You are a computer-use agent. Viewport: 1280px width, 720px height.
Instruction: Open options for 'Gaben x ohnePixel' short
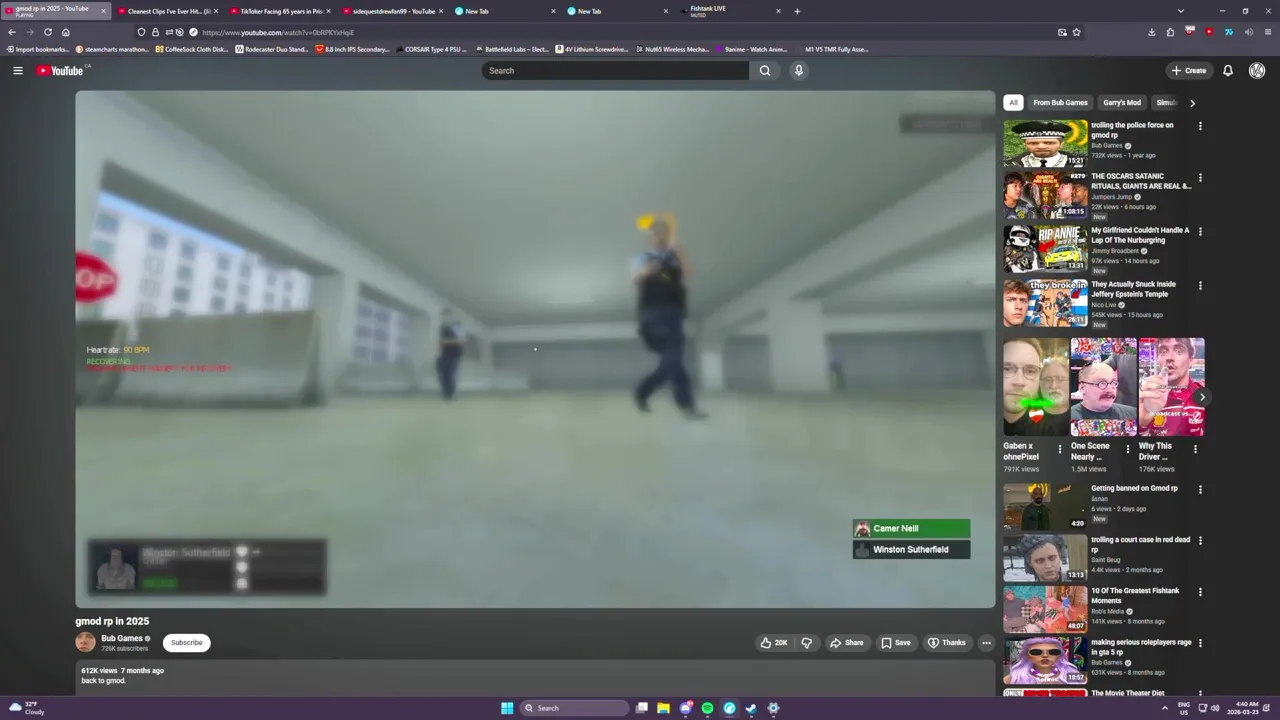point(1060,449)
